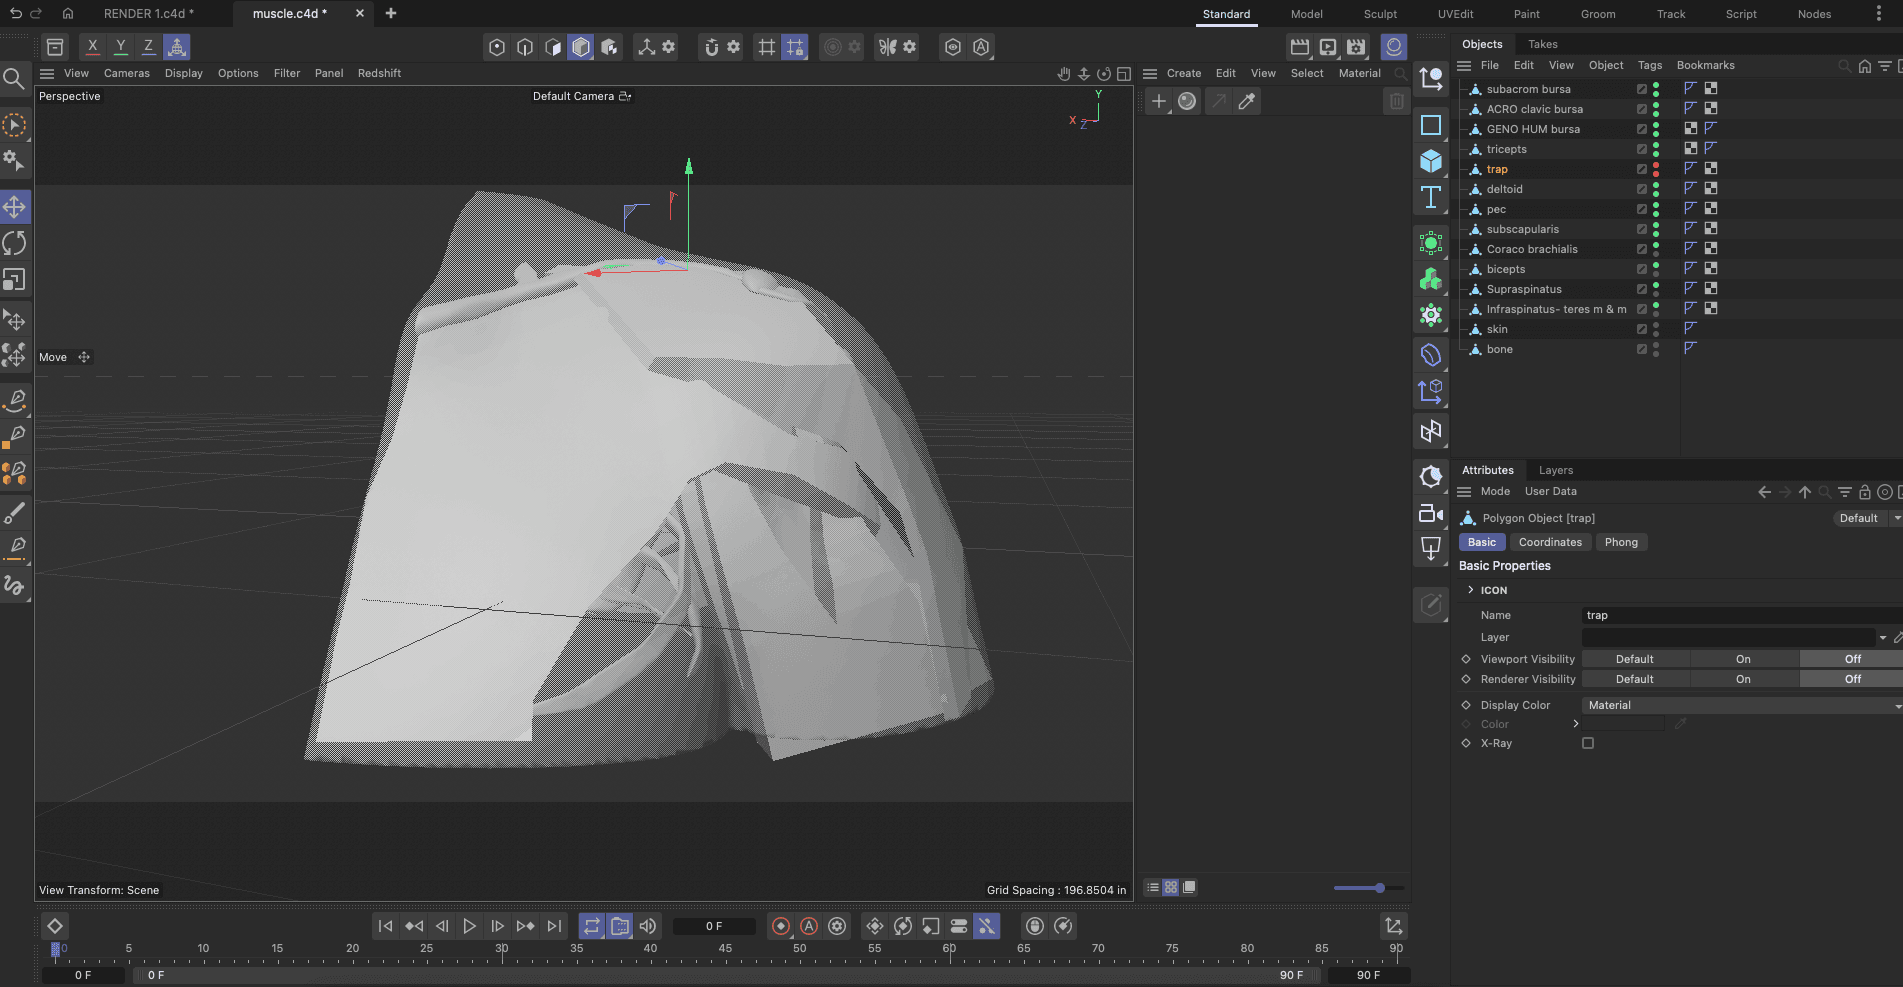Switch to the Sculpt layout tab
The width and height of the screenshot is (1903, 987).
coord(1380,14)
